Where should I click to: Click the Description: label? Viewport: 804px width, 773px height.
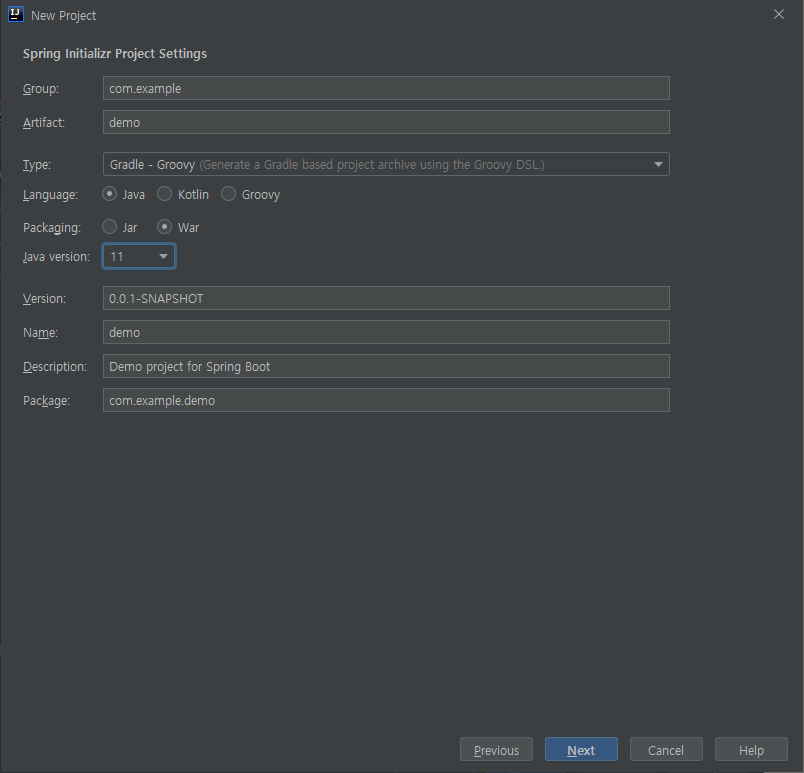click(x=55, y=367)
